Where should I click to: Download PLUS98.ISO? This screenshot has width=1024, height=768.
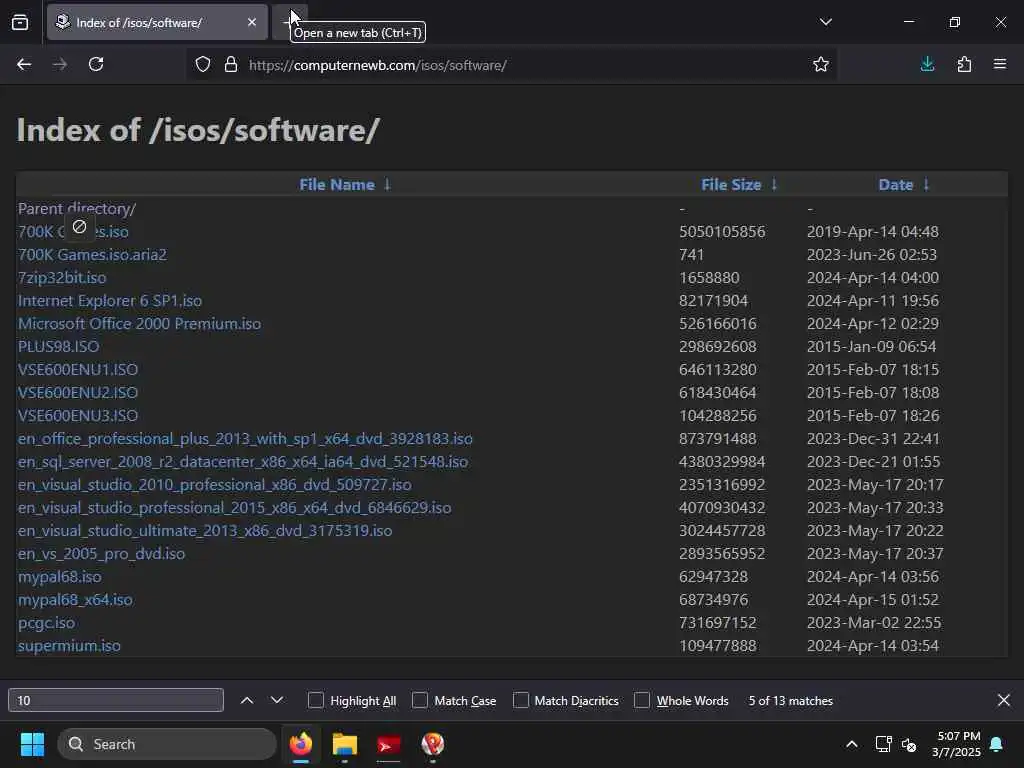point(59,347)
